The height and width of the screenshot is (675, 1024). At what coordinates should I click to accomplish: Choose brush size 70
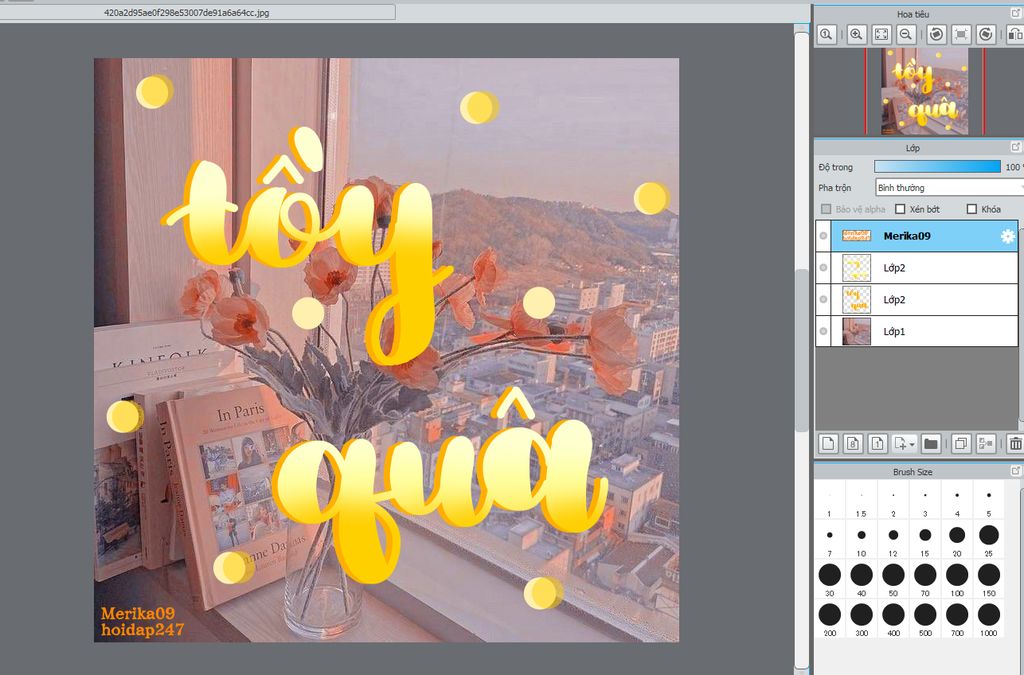925,580
